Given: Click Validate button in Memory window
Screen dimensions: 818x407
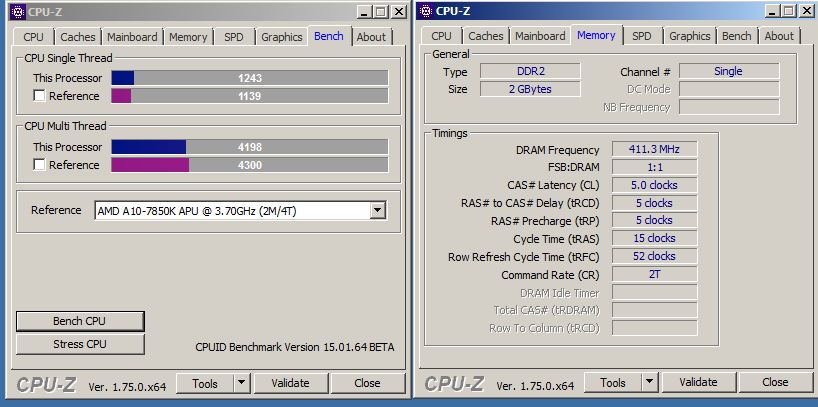Looking at the screenshot, I should point(699,382).
